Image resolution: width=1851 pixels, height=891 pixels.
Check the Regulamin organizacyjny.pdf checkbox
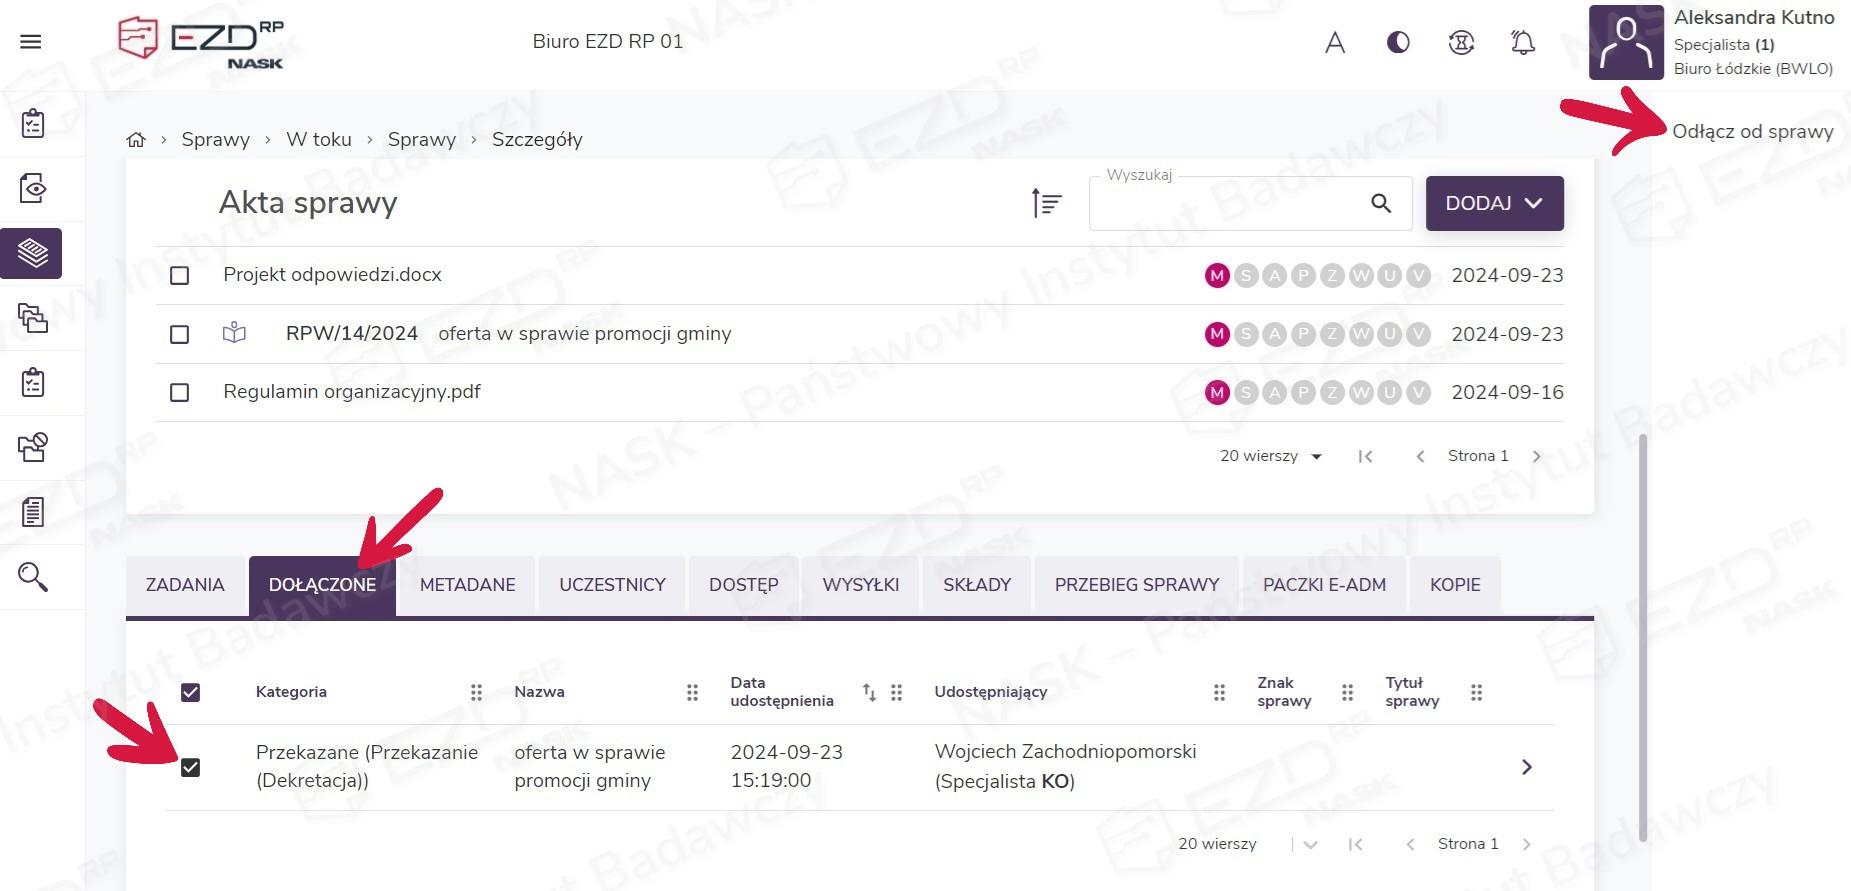click(x=180, y=393)
